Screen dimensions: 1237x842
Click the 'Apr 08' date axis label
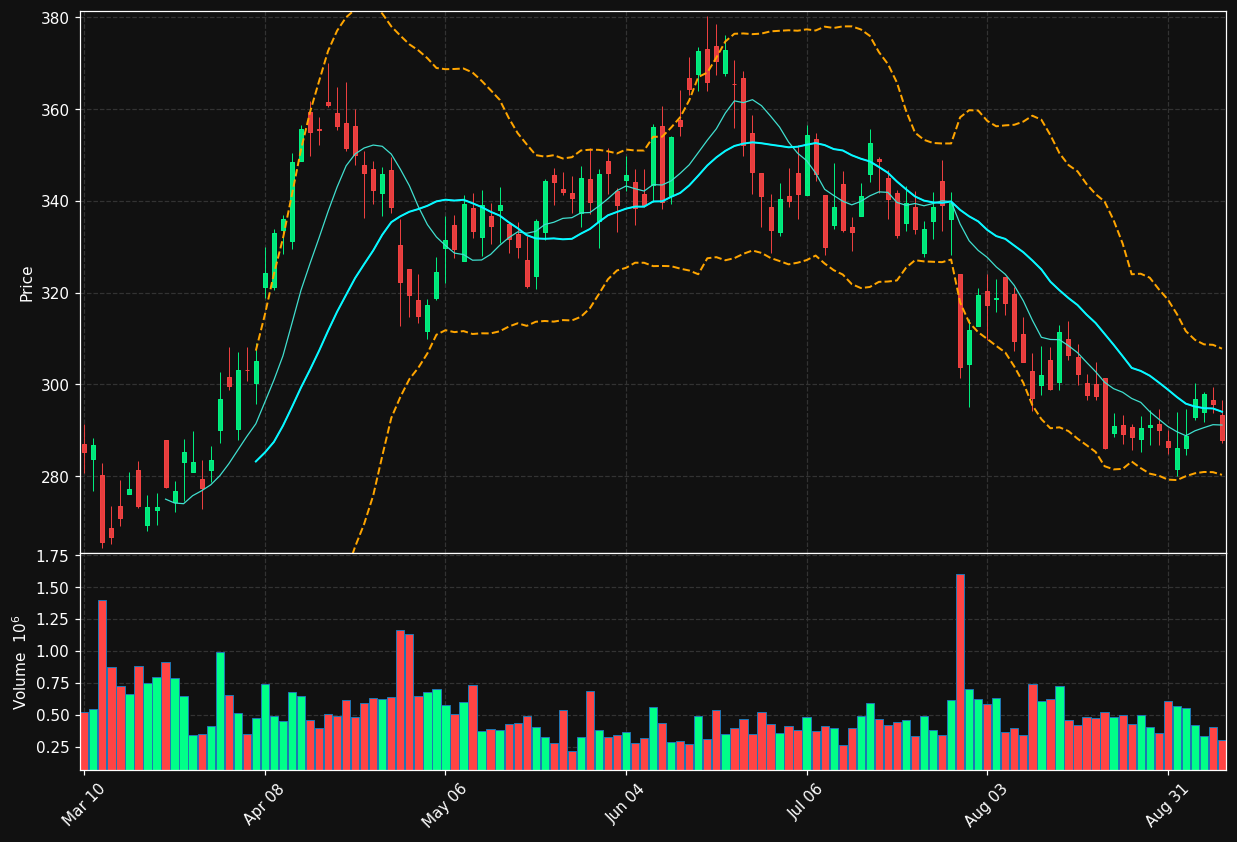point(266,804)
